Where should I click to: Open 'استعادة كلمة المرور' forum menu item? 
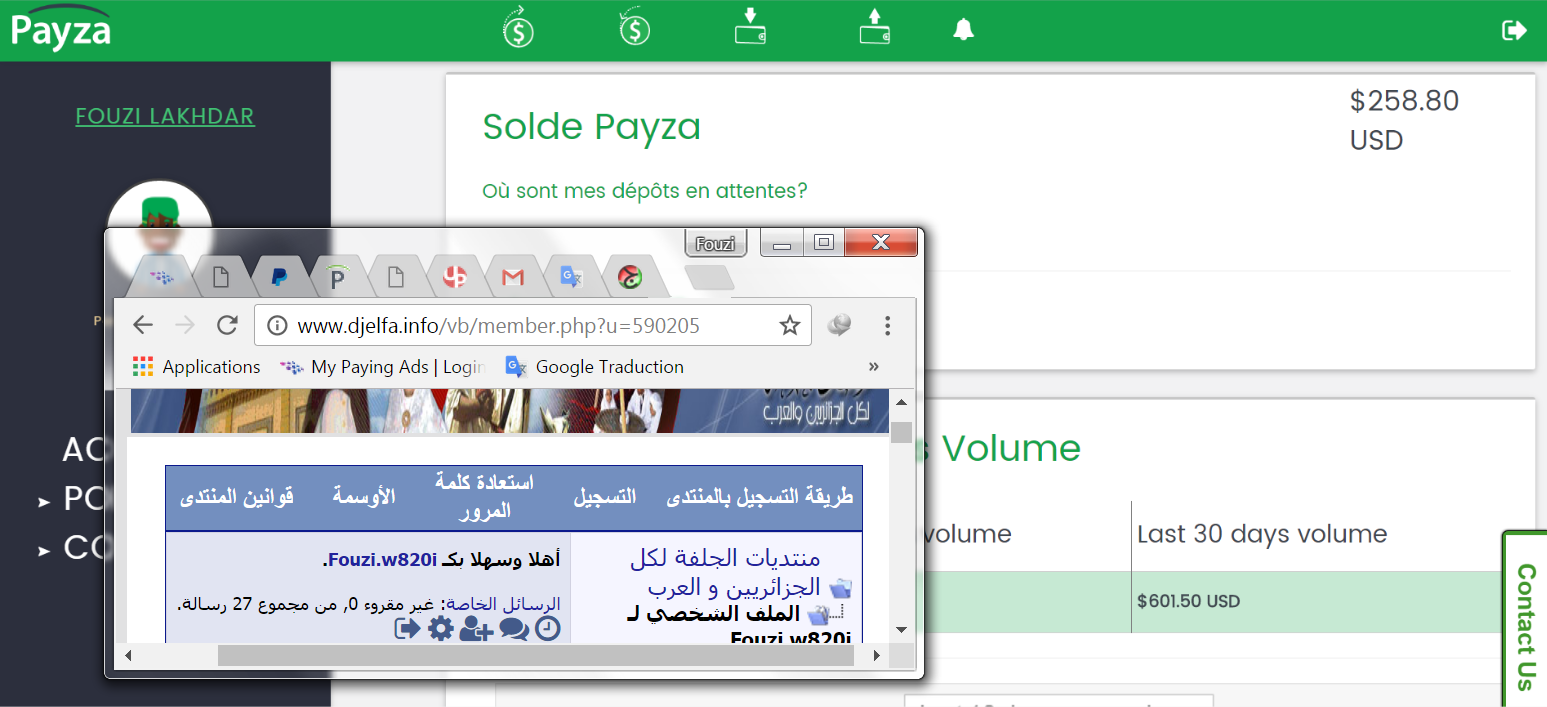(484, 497)
